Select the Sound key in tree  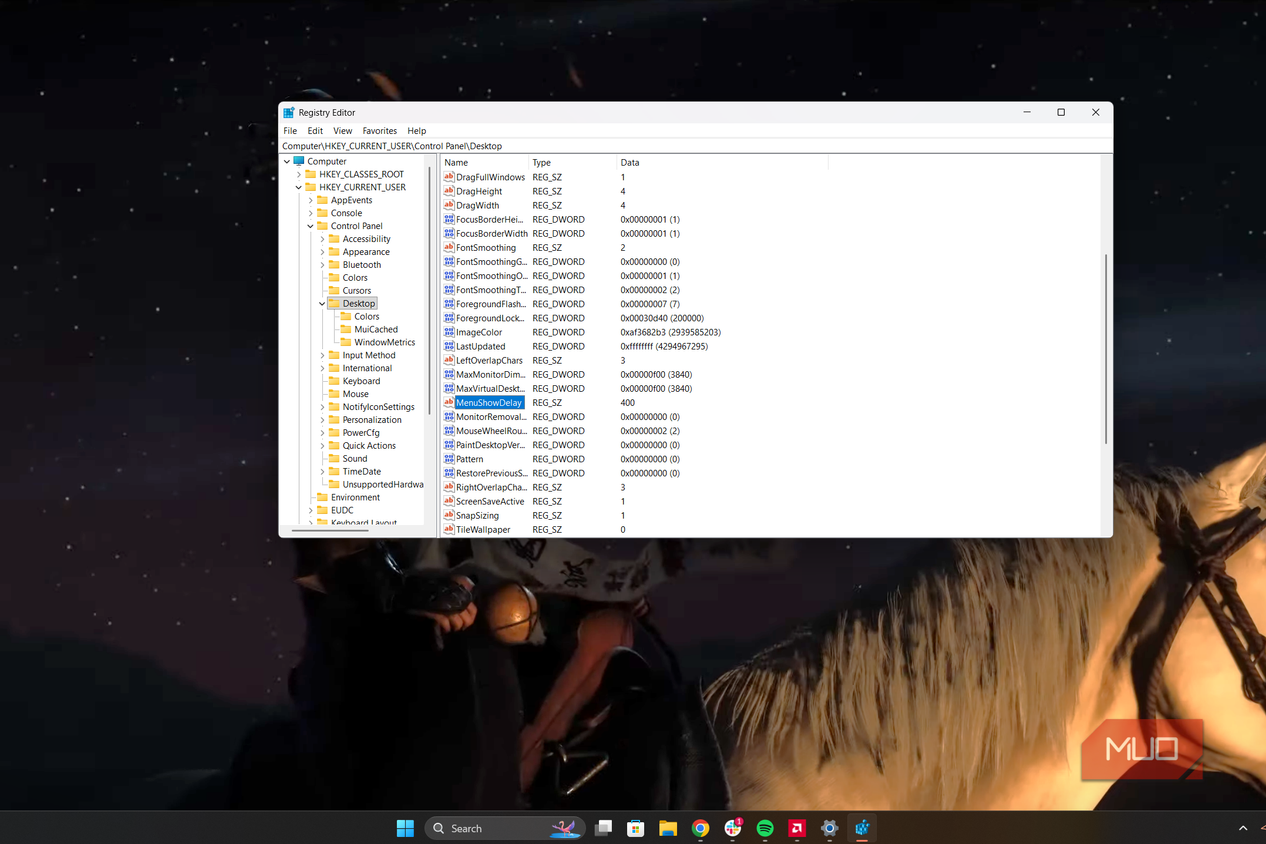355,459
